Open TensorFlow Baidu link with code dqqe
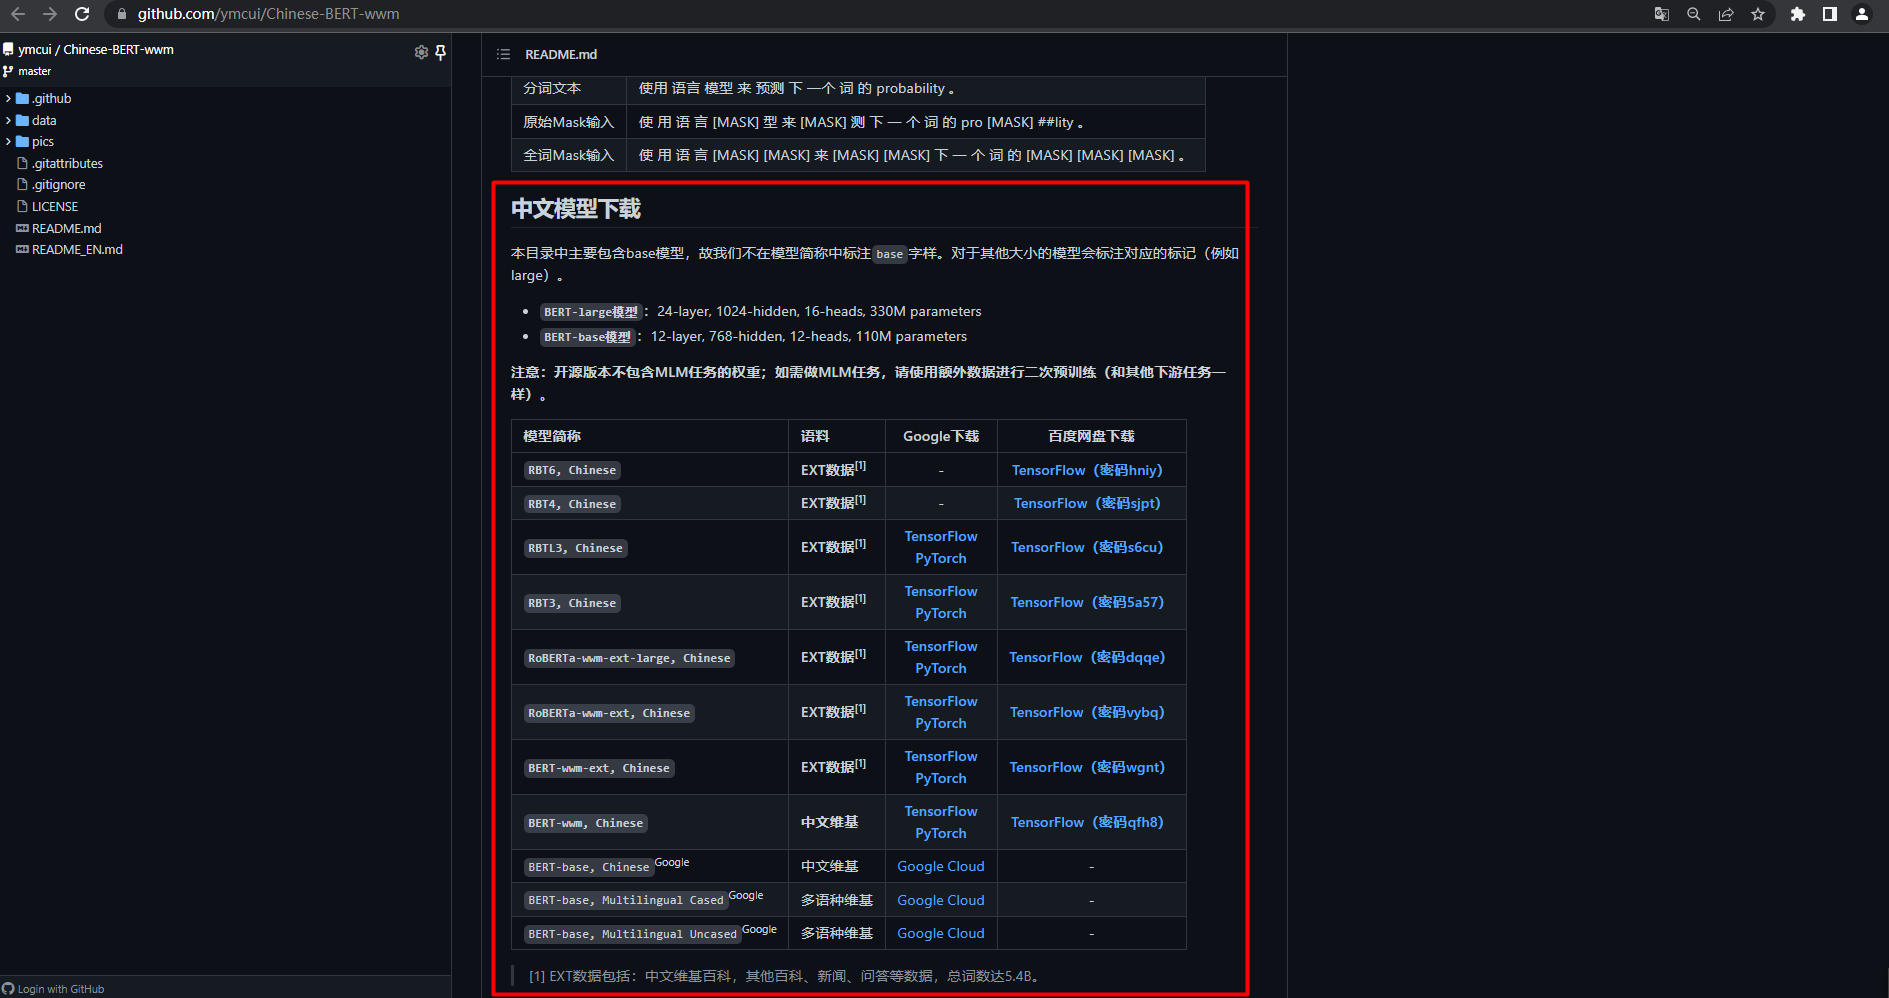Viewport: 1889px width, 998px height. 1087,657
